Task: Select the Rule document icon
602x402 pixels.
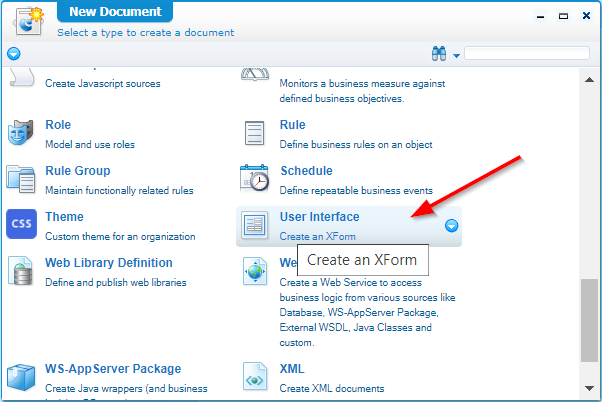Action: pos(256,132)
